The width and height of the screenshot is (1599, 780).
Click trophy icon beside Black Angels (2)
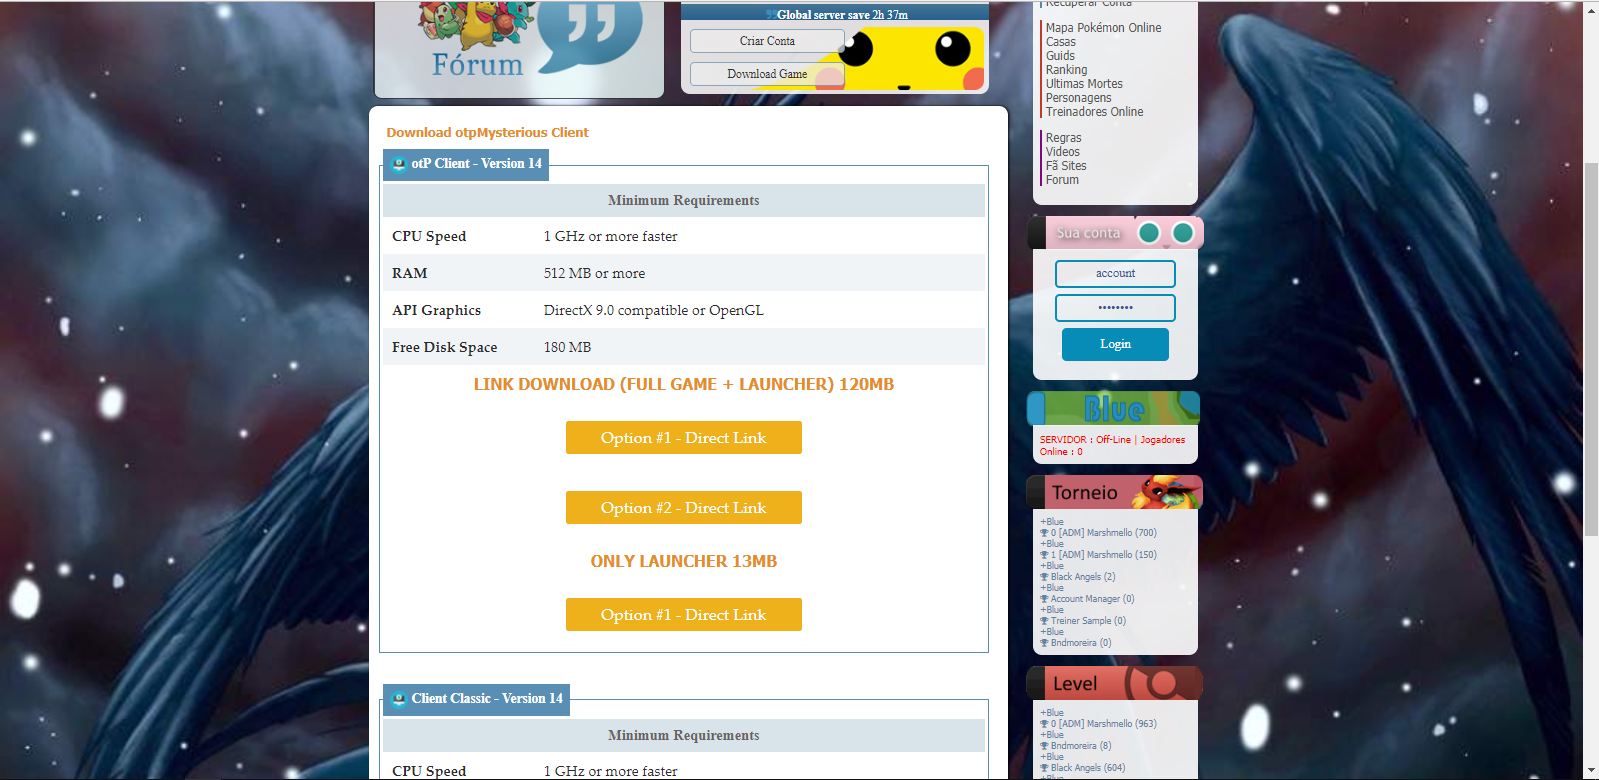coord(1044,577)
